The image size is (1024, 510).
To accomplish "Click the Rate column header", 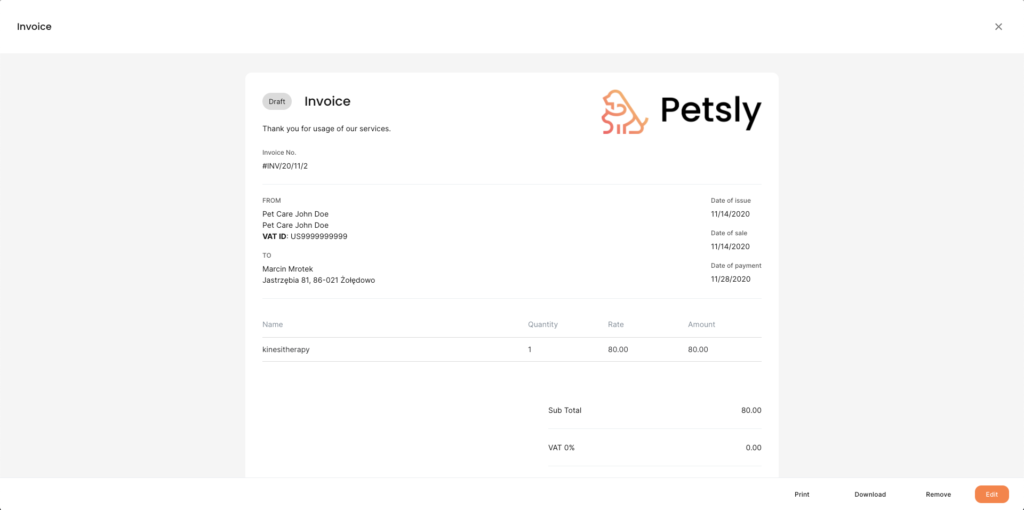I will pyautogui.click(x=616, y=325).
